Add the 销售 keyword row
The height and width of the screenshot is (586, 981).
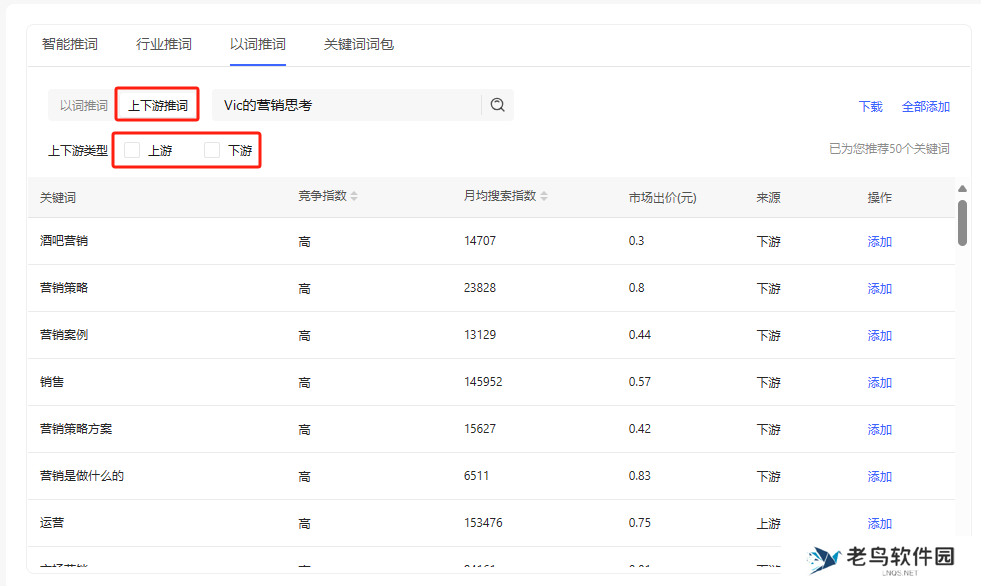click(x=879, y=383)
